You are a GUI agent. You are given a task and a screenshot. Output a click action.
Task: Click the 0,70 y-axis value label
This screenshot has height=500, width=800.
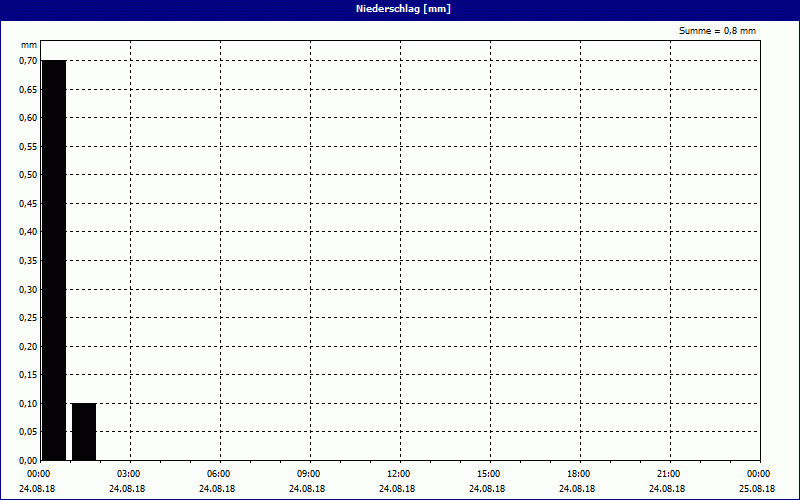click(27, 61)
